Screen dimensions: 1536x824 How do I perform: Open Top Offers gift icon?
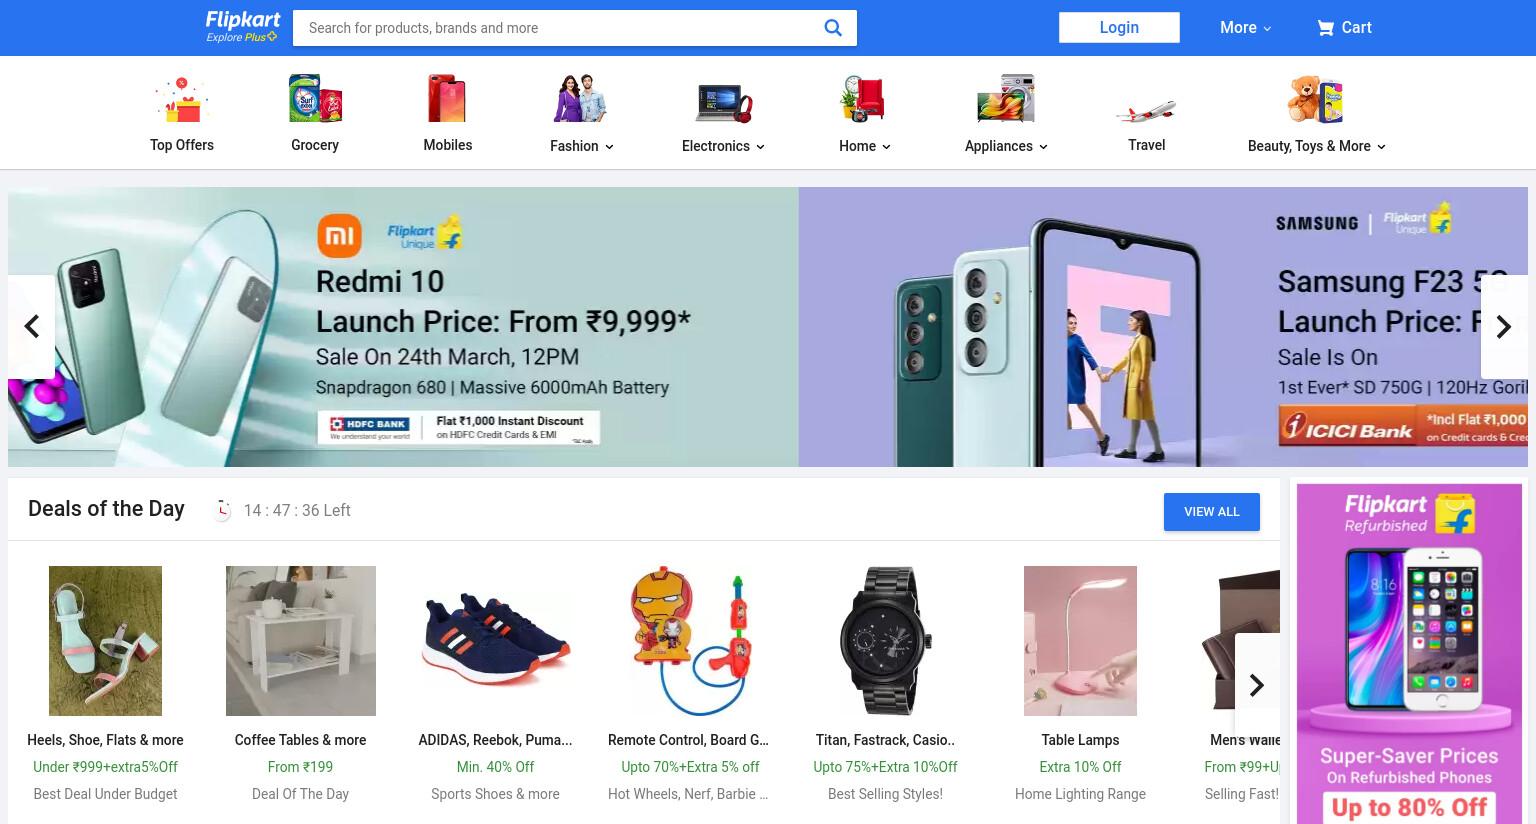click(x=181, y=100)
